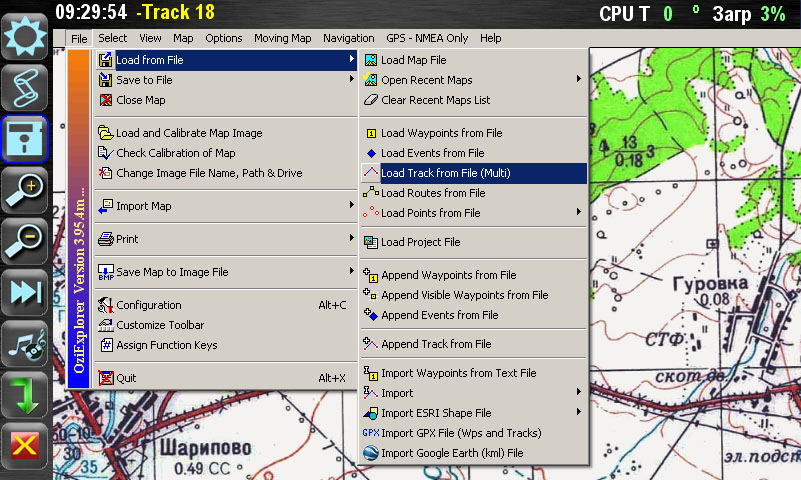The width and height of the screenshot is (801, 480).
Task: Click Quit in the File menu
Action: click(x=126, y=378)
